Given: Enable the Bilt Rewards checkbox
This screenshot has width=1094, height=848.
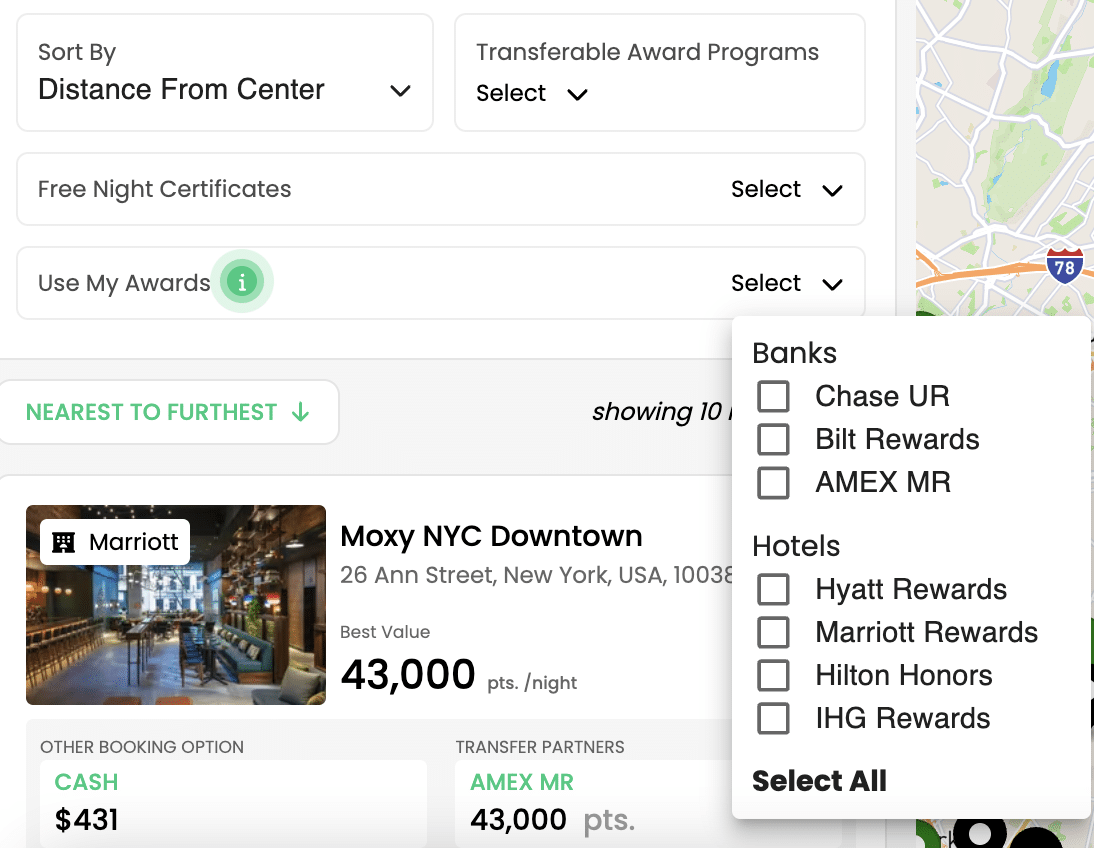Looking at the screenshot, I should pos(773,439).
